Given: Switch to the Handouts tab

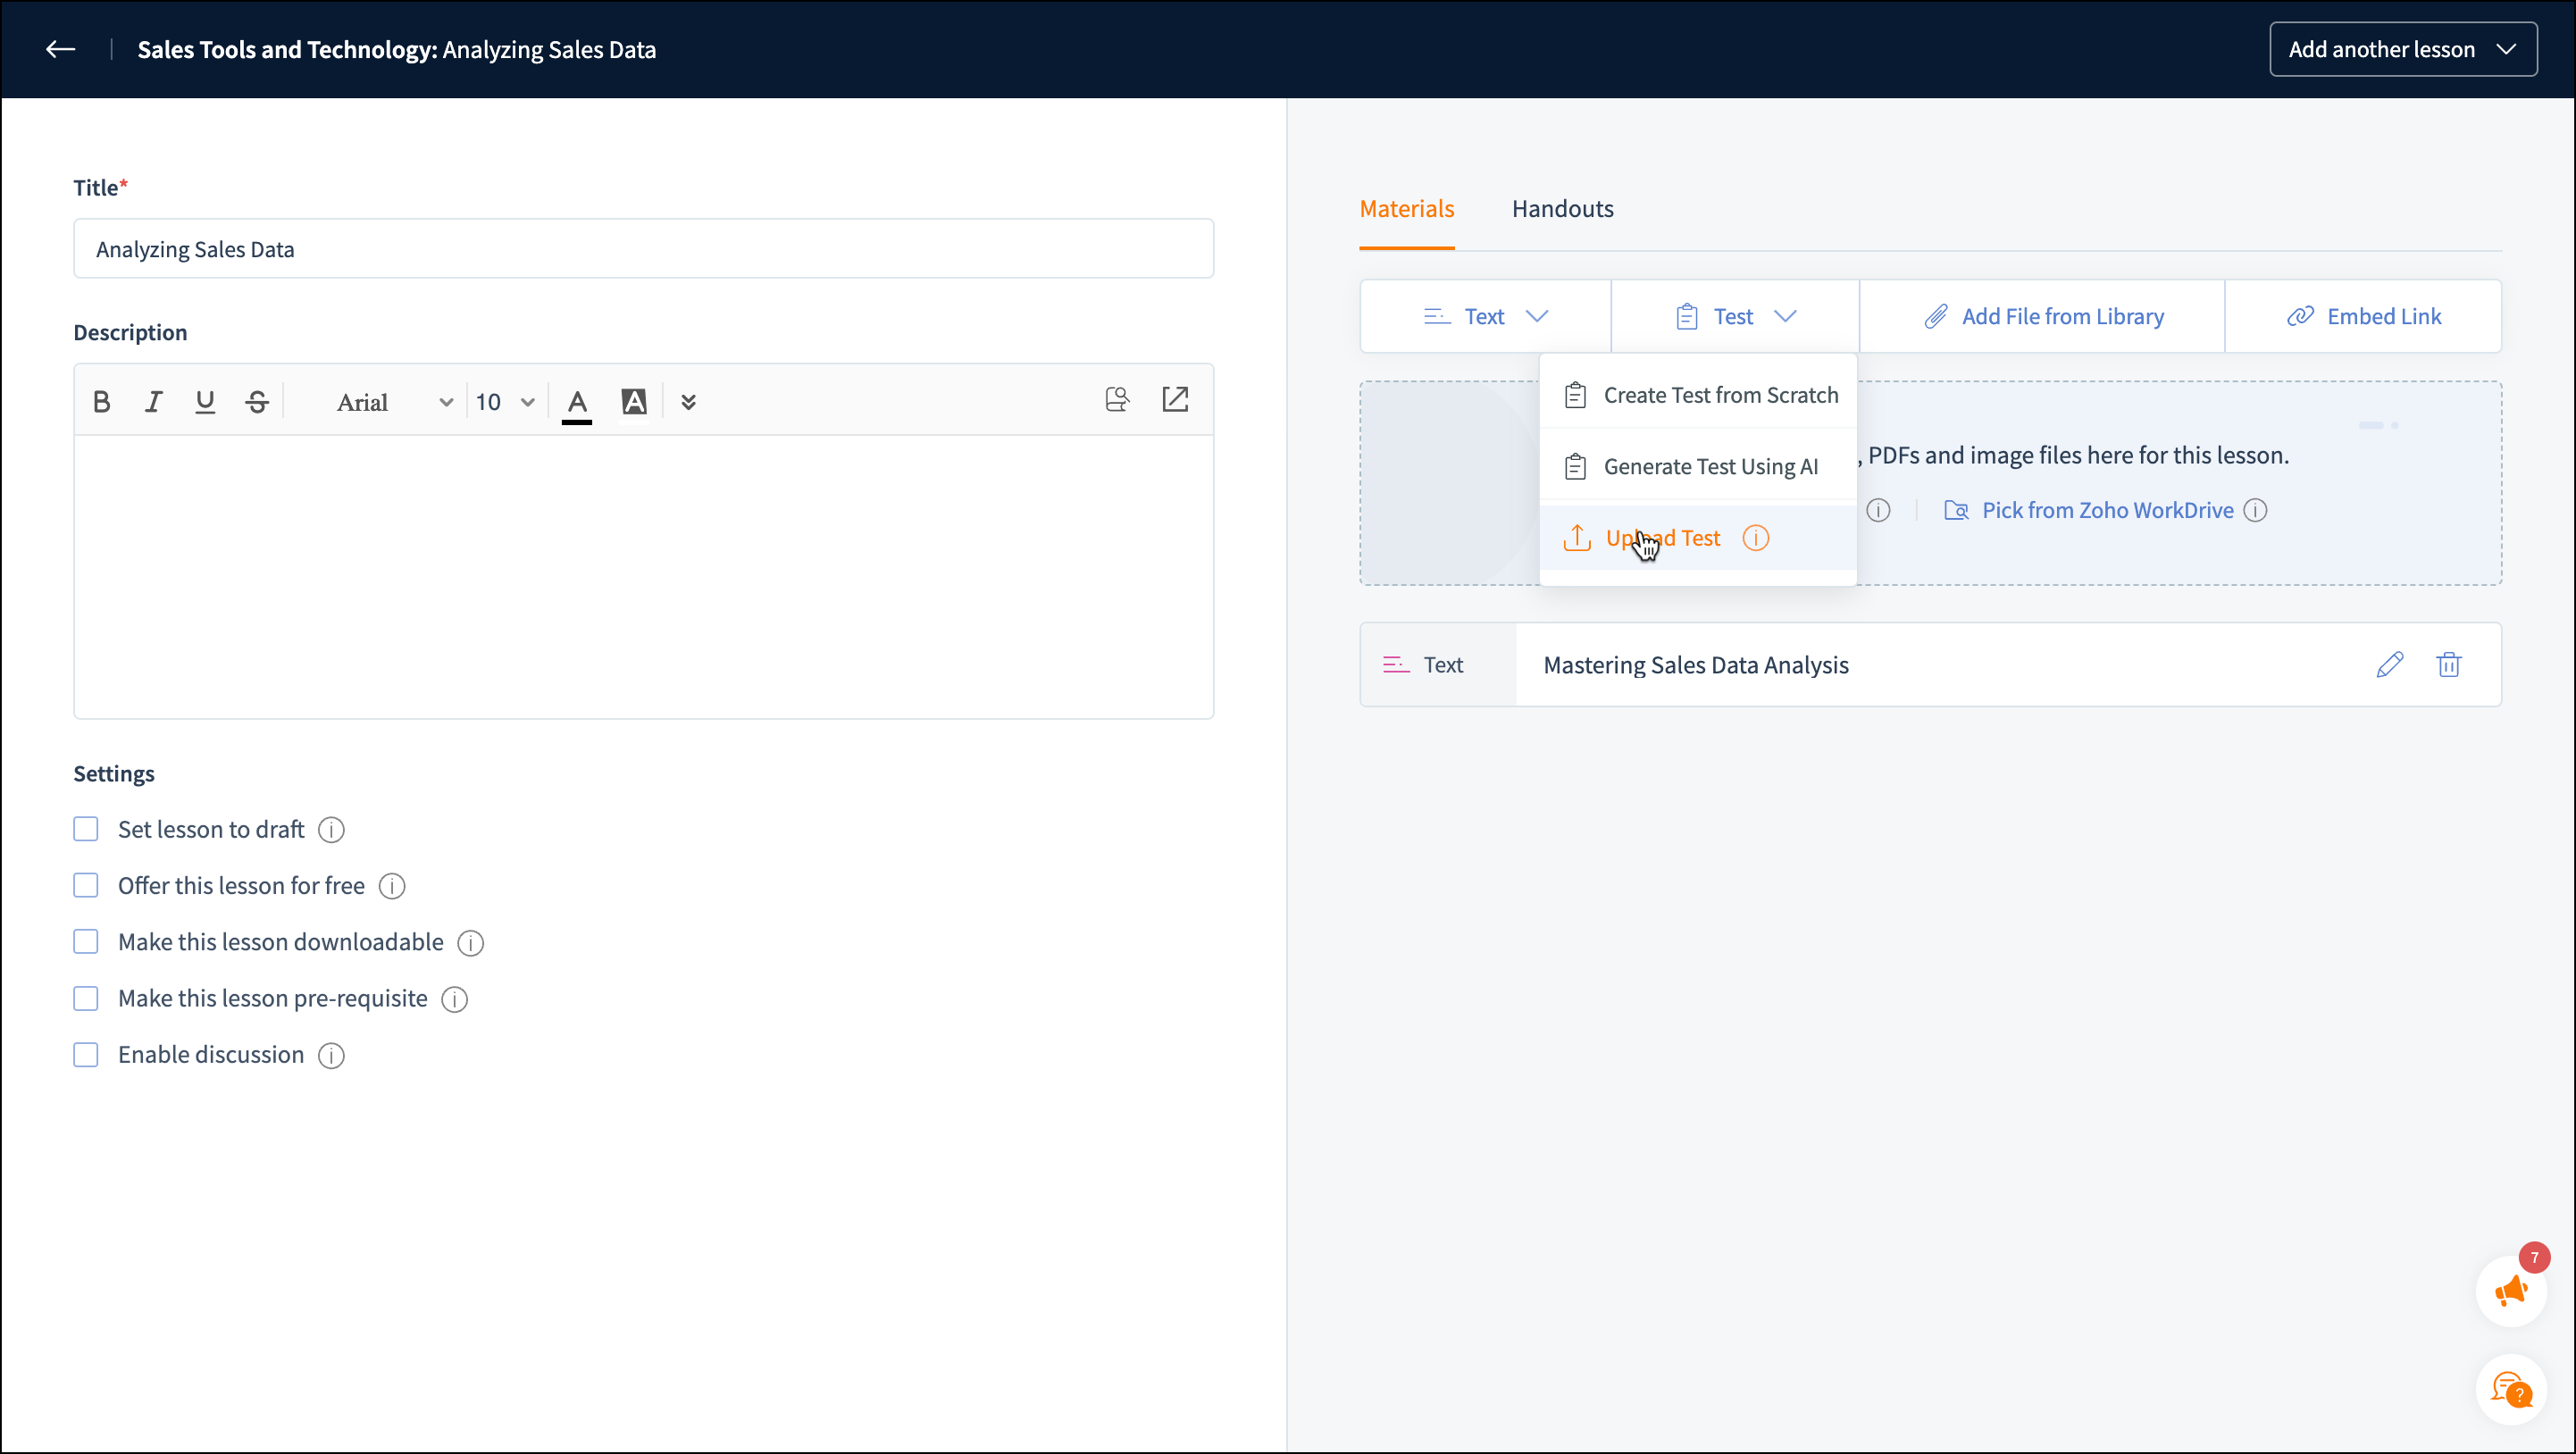Looking at the screenshot, I should pos(1562,209).
